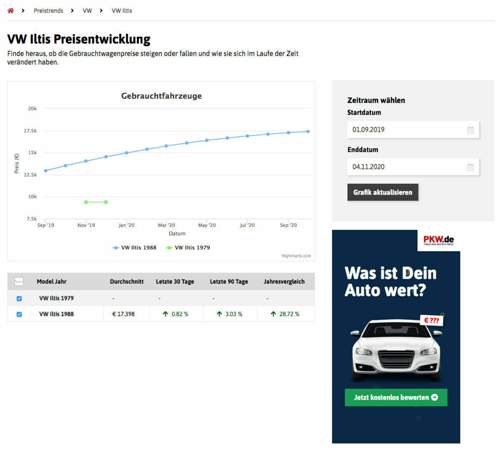Click the left green 1979 data point
This screenshot has height=449, width=500.
[x=86, y=202]
